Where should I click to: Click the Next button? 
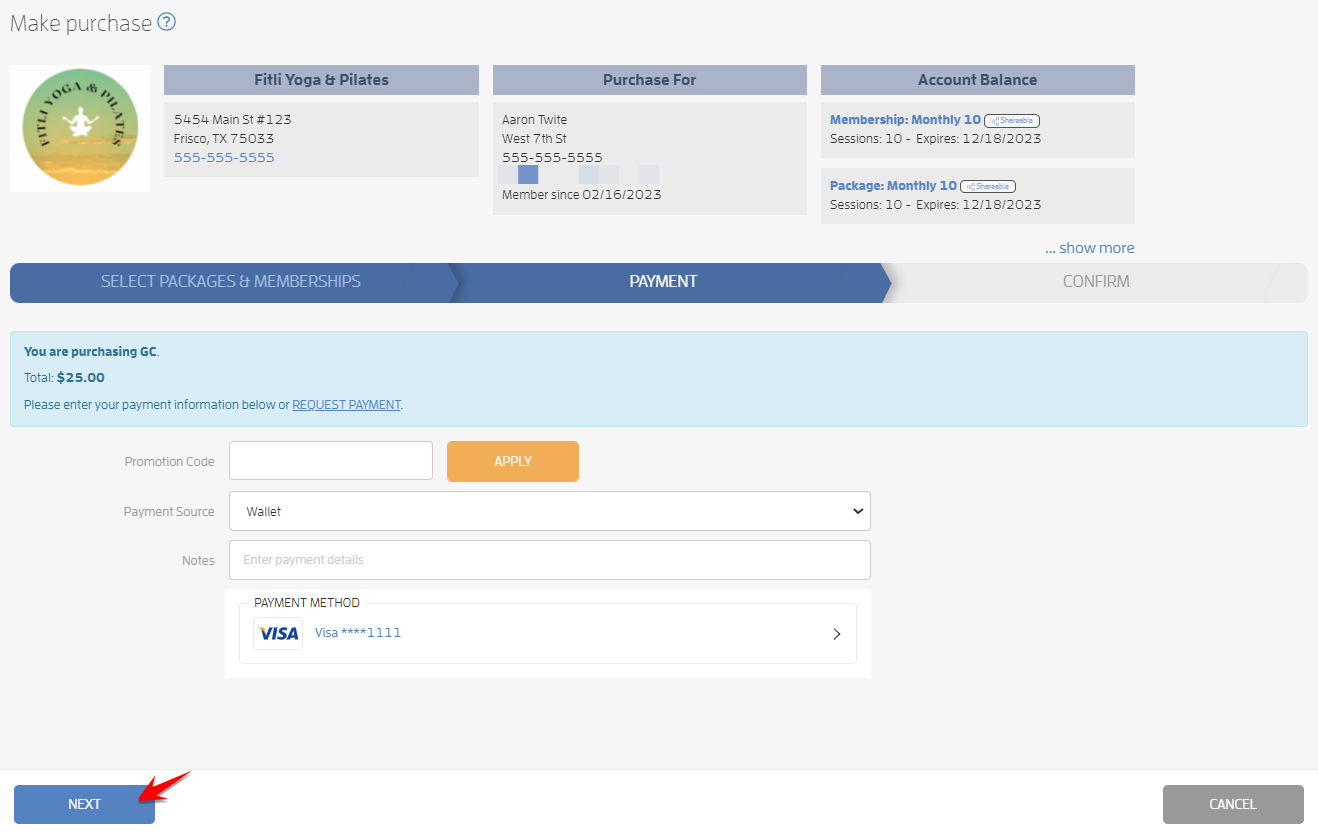pos(84,804)
